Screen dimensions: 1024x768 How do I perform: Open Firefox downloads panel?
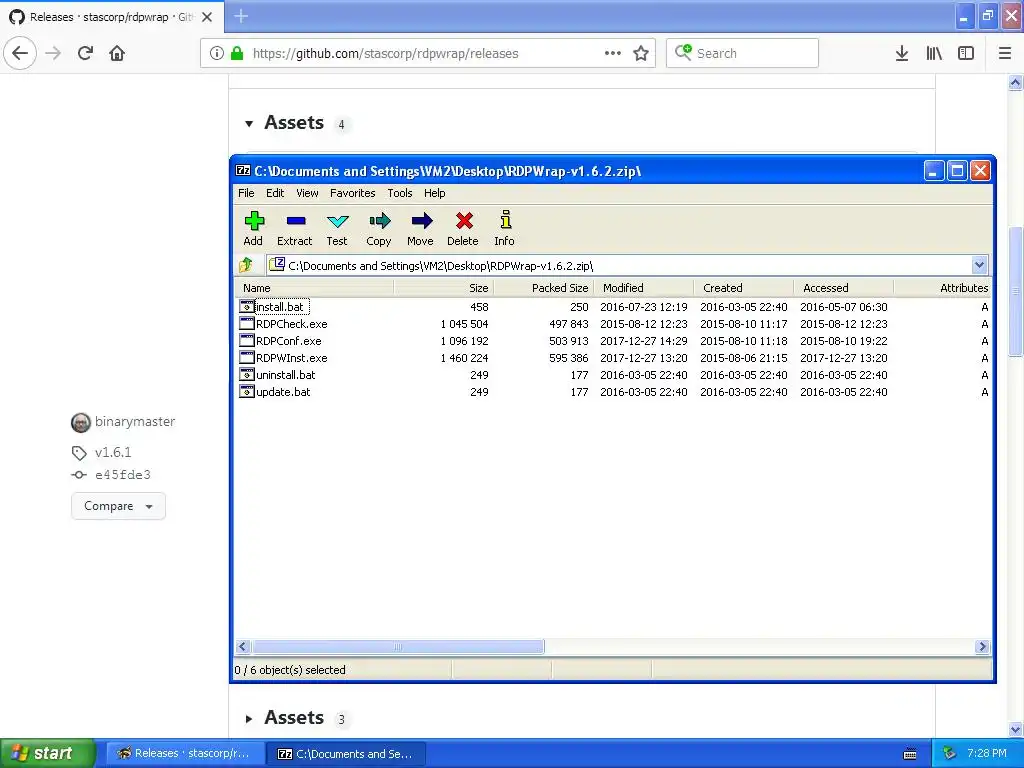click(901, 53)
